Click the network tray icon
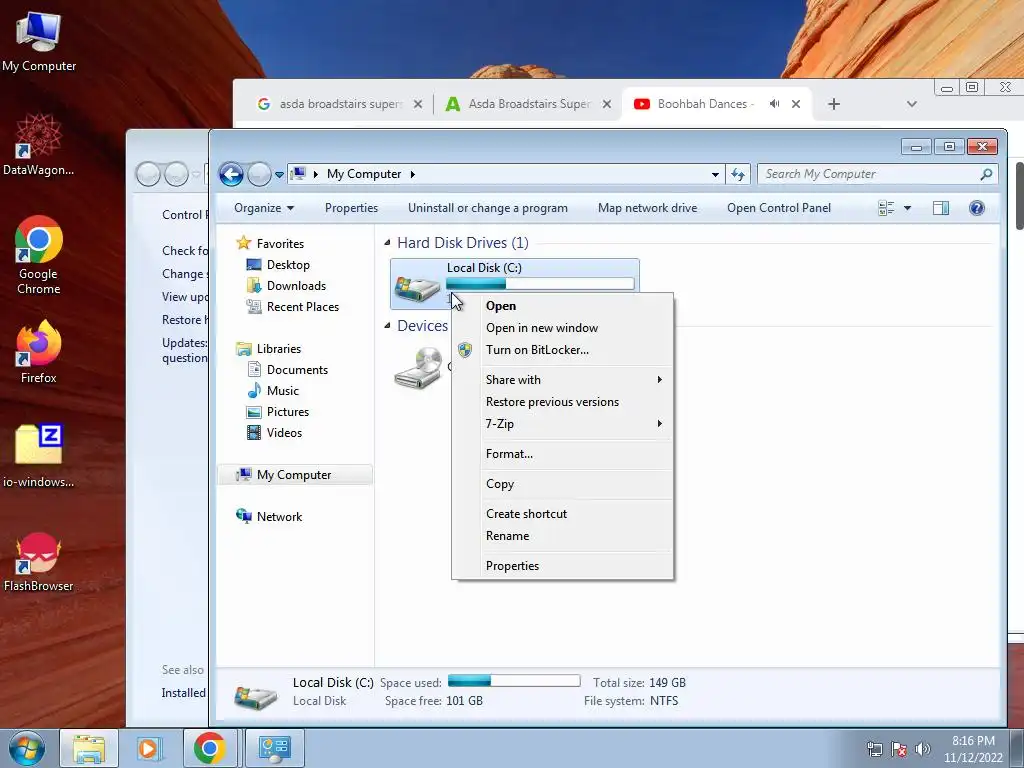 point(874,749)
